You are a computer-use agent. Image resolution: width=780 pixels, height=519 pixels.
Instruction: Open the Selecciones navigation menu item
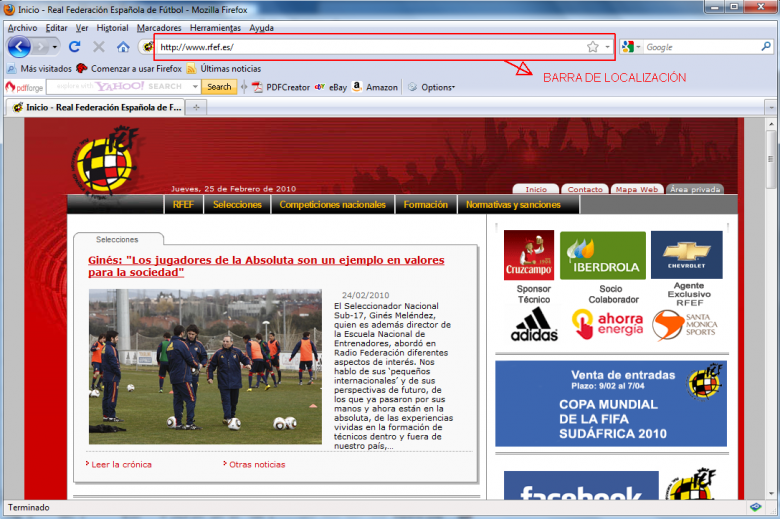pos(237,205)
